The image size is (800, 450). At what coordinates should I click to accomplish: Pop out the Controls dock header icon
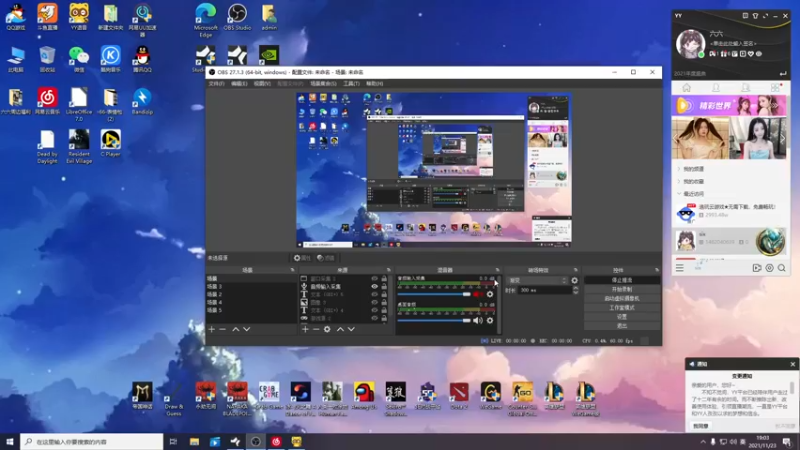pyautogui.click(x=657, y=270)
